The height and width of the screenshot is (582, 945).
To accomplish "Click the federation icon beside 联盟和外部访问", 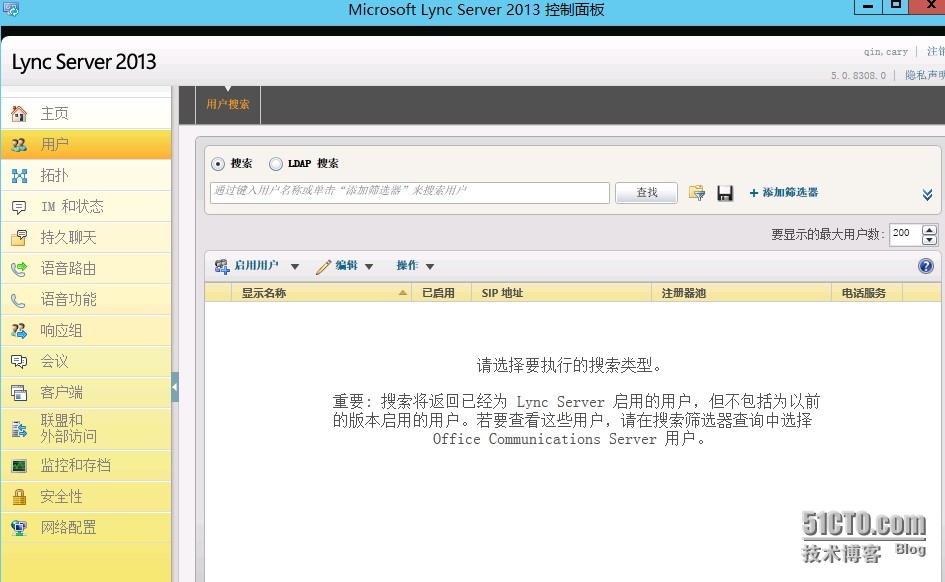I will (19, 429).
